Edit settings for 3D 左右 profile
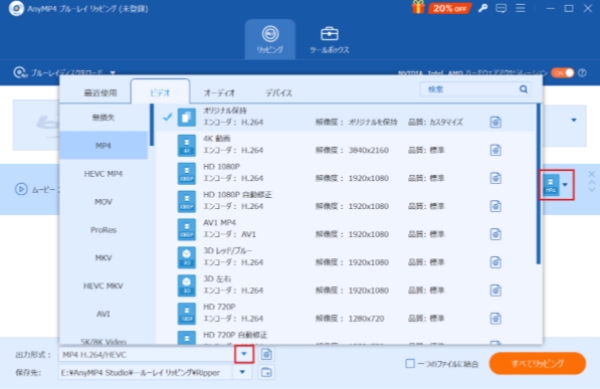600x389 pixels. (x=495, y=290)
